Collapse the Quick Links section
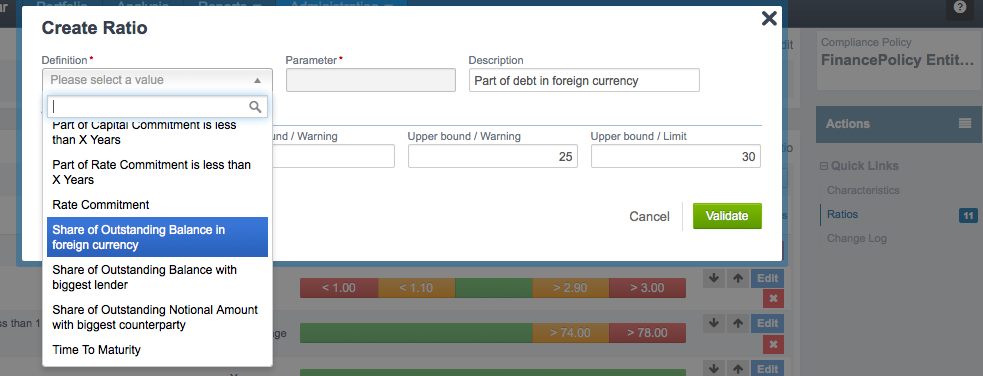The height and width of the screenshot is (376, 983). tap(824, 166)
